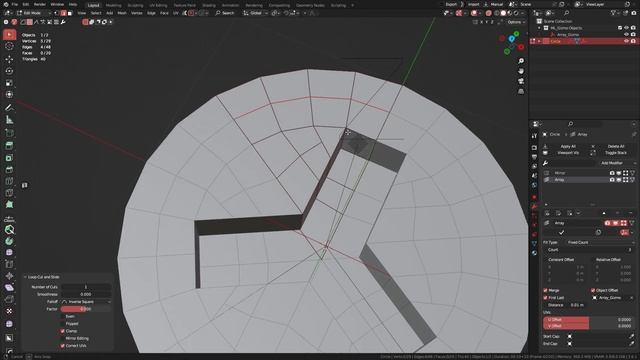This screenshot has height=360, width=640.
Task: Toggle the Correct UVs checkbox
Action: (62, 346)
